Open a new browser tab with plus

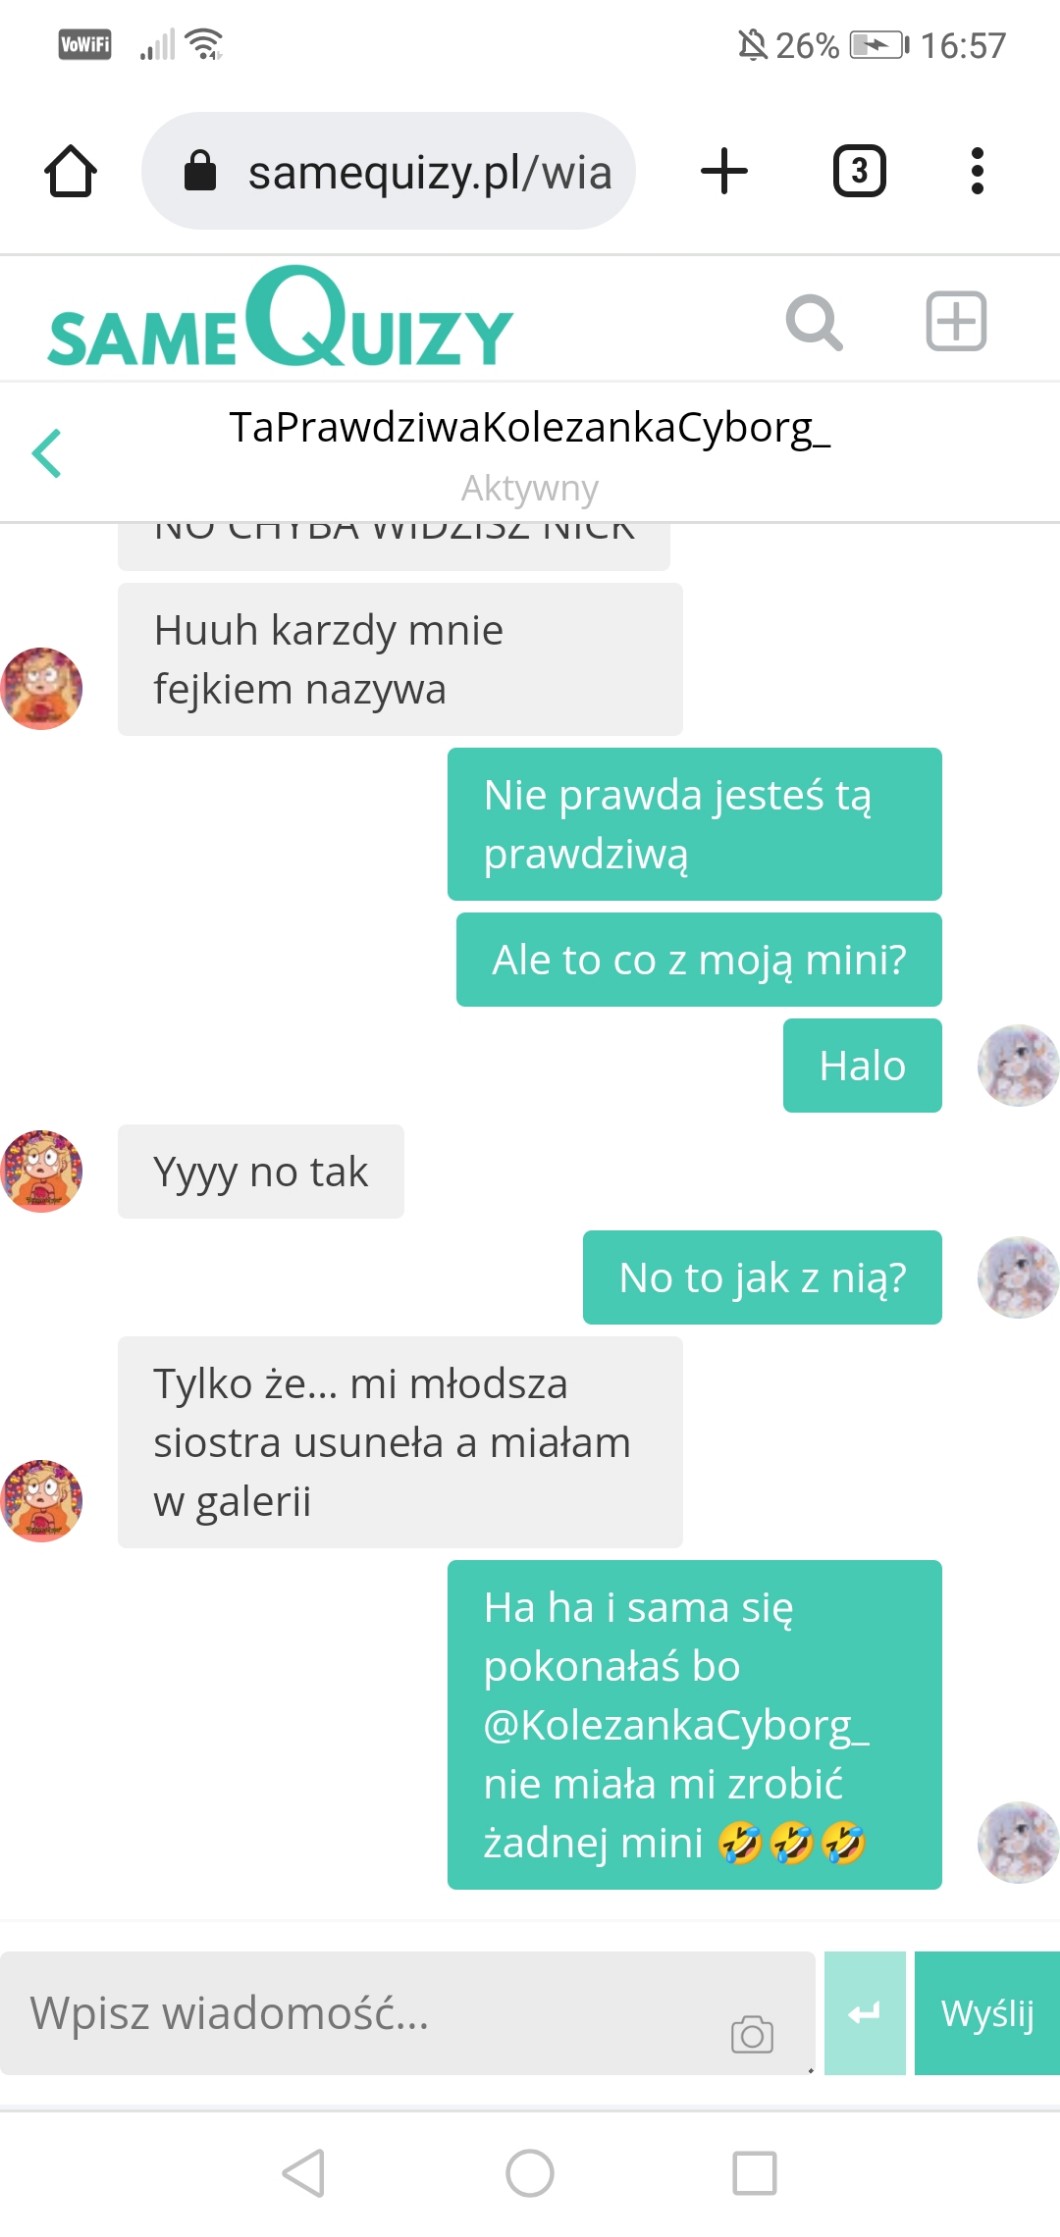(x=724, y=171)
